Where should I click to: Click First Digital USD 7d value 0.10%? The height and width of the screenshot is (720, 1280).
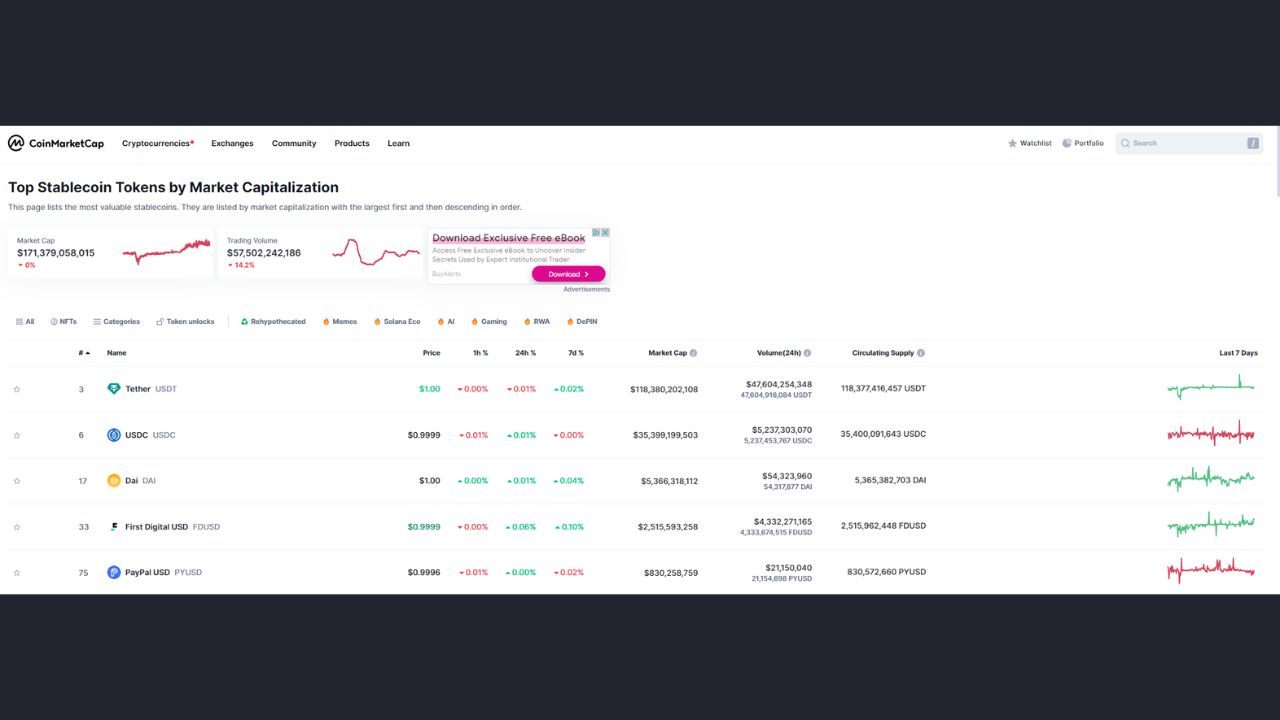(x=569, y=527)
